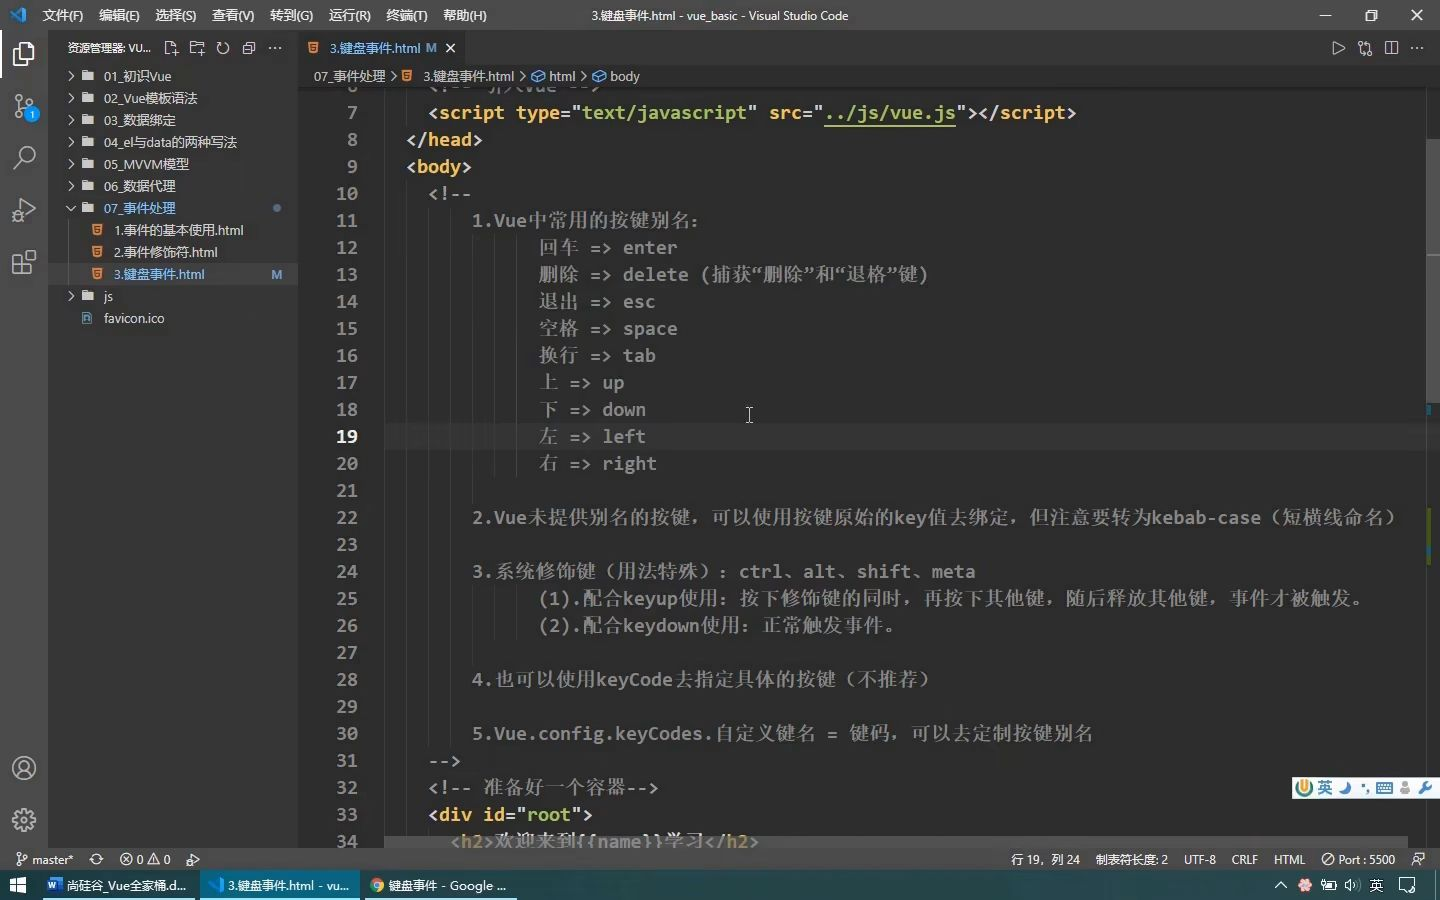Change UTF-8 file encoding
Viewport: 1440px width, 900px height.
1200,859
